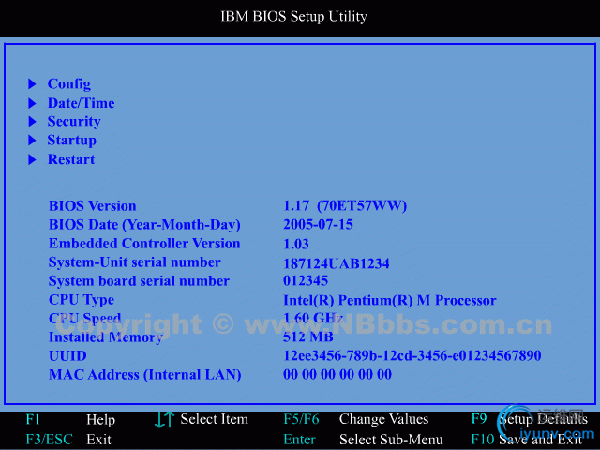Click the MAC Address (Internal LAN) label
This screenshot has width=600, height=450.
(x=145, y=375)
